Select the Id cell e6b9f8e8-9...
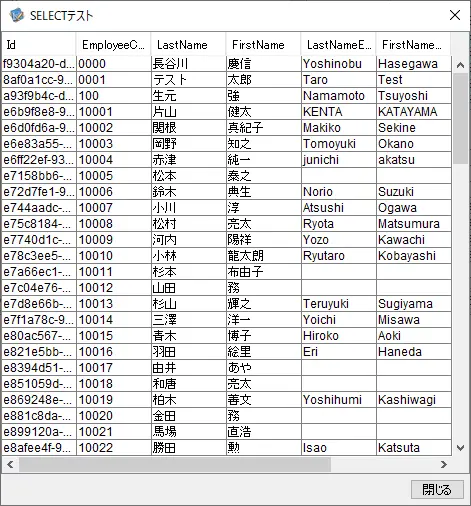Viewport: 471px width, 506px height. [39, 112]
